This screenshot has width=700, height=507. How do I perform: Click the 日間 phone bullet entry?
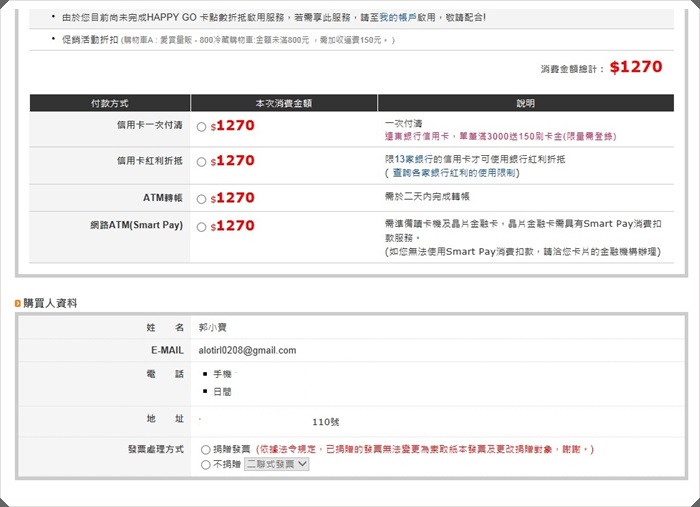[x=220, y=392]
